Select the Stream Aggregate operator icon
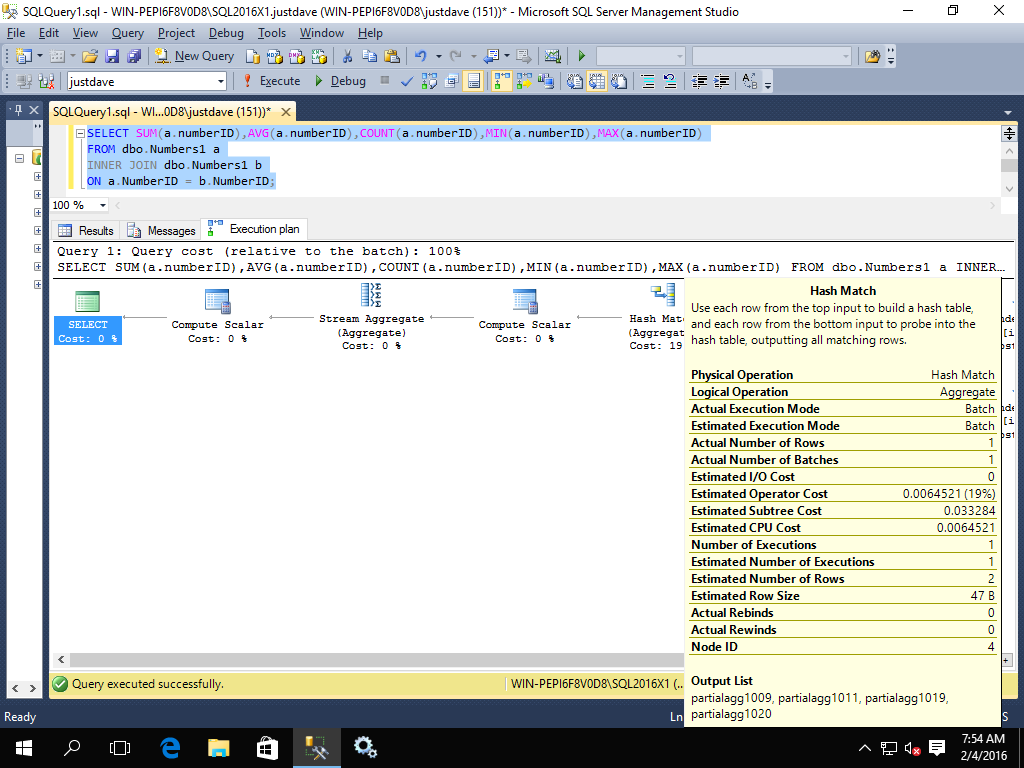Viewport: 1024px width, 768px height. coord(371,295)
